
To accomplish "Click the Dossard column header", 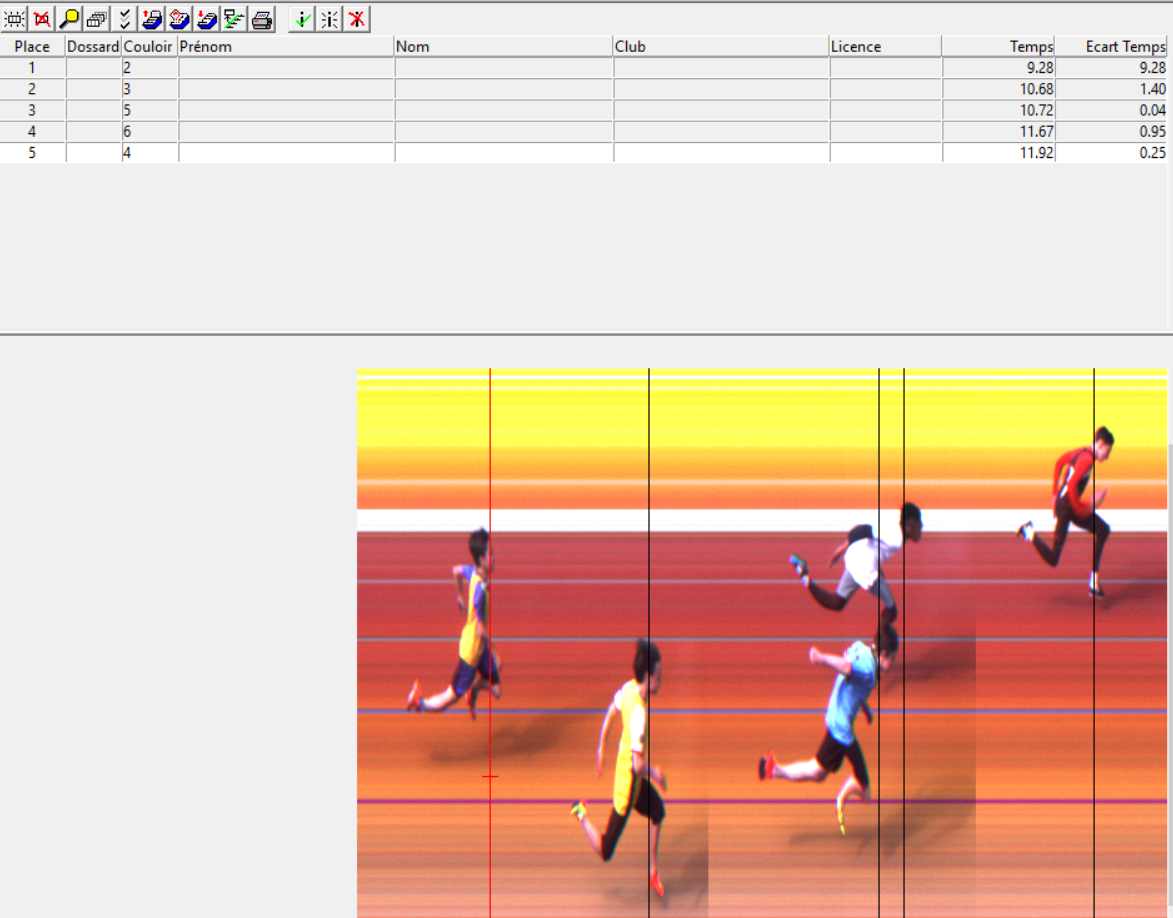I will pyautogui.click(x=93, y=46).
